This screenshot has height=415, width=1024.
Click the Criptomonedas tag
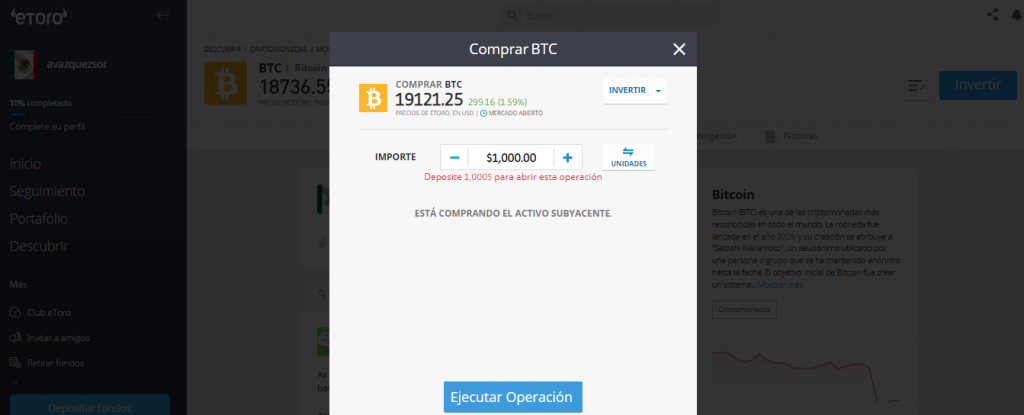(x=744, y=309)
